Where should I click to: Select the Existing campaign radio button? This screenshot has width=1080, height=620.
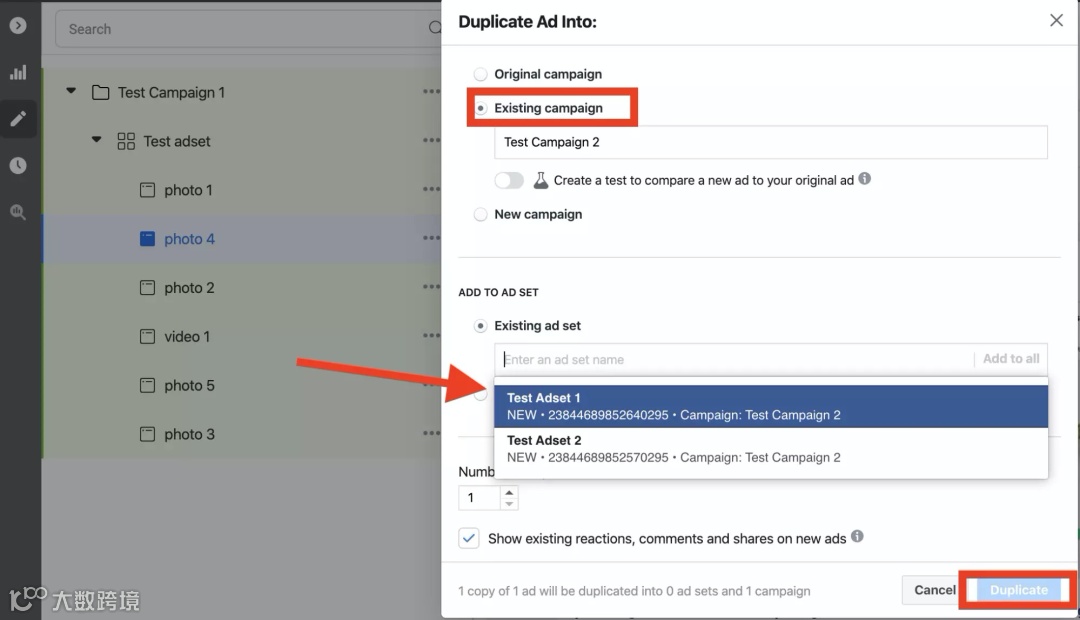(x=480, y=108)
